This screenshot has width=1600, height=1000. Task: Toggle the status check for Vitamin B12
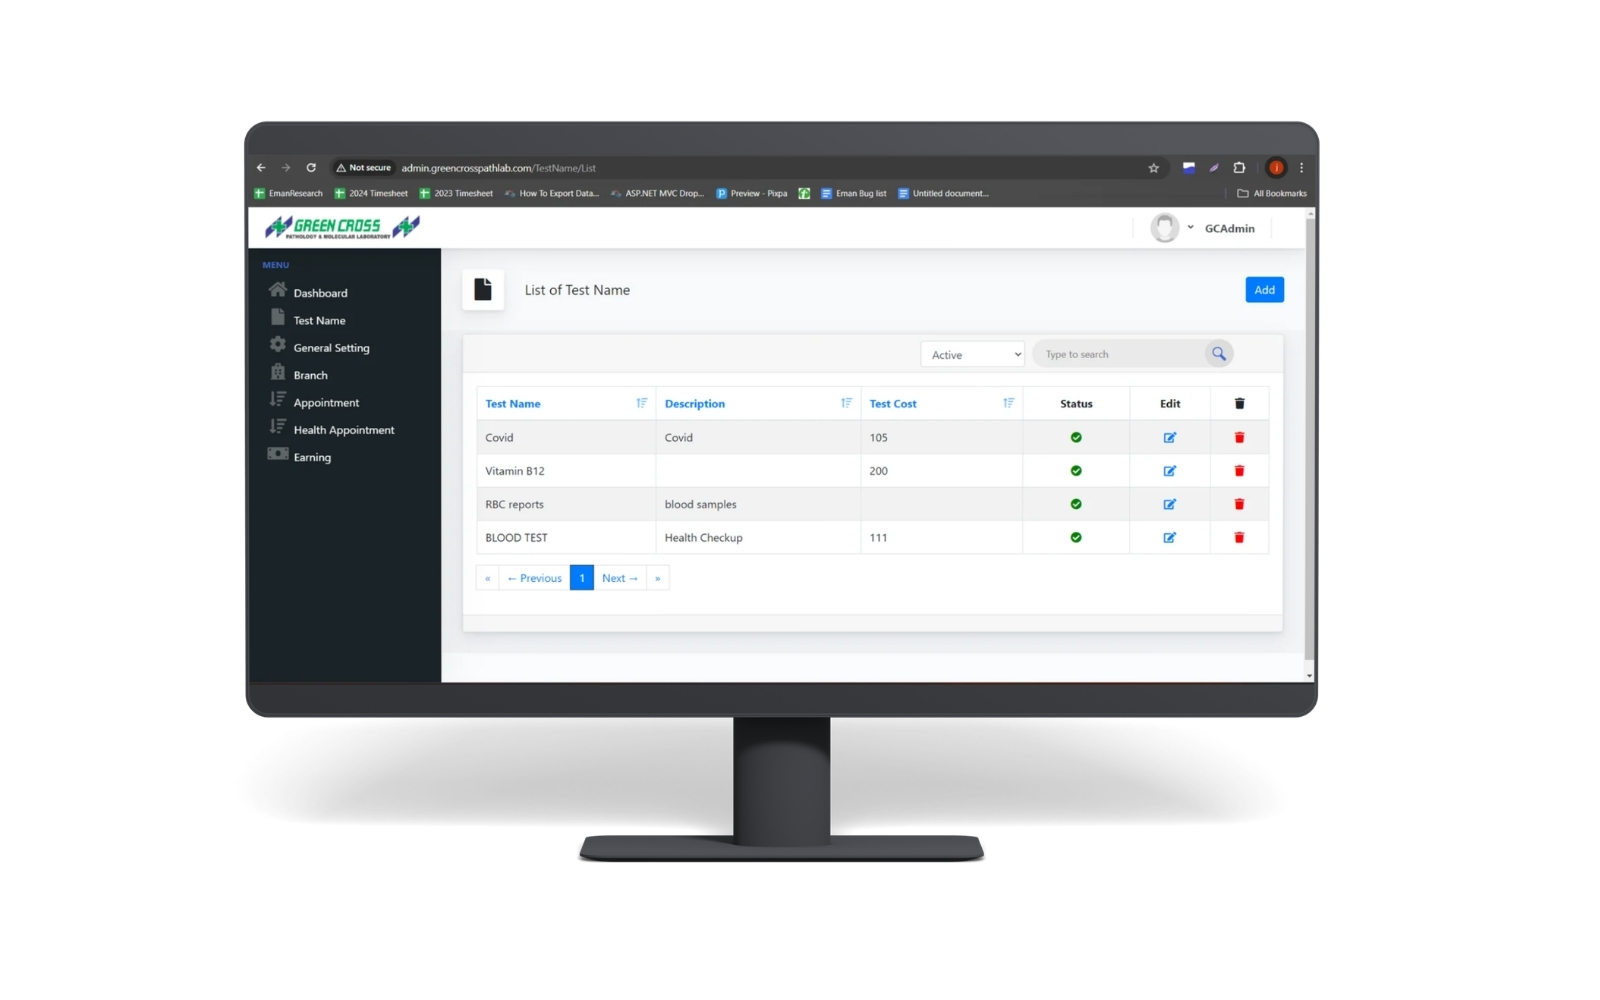1076,471
